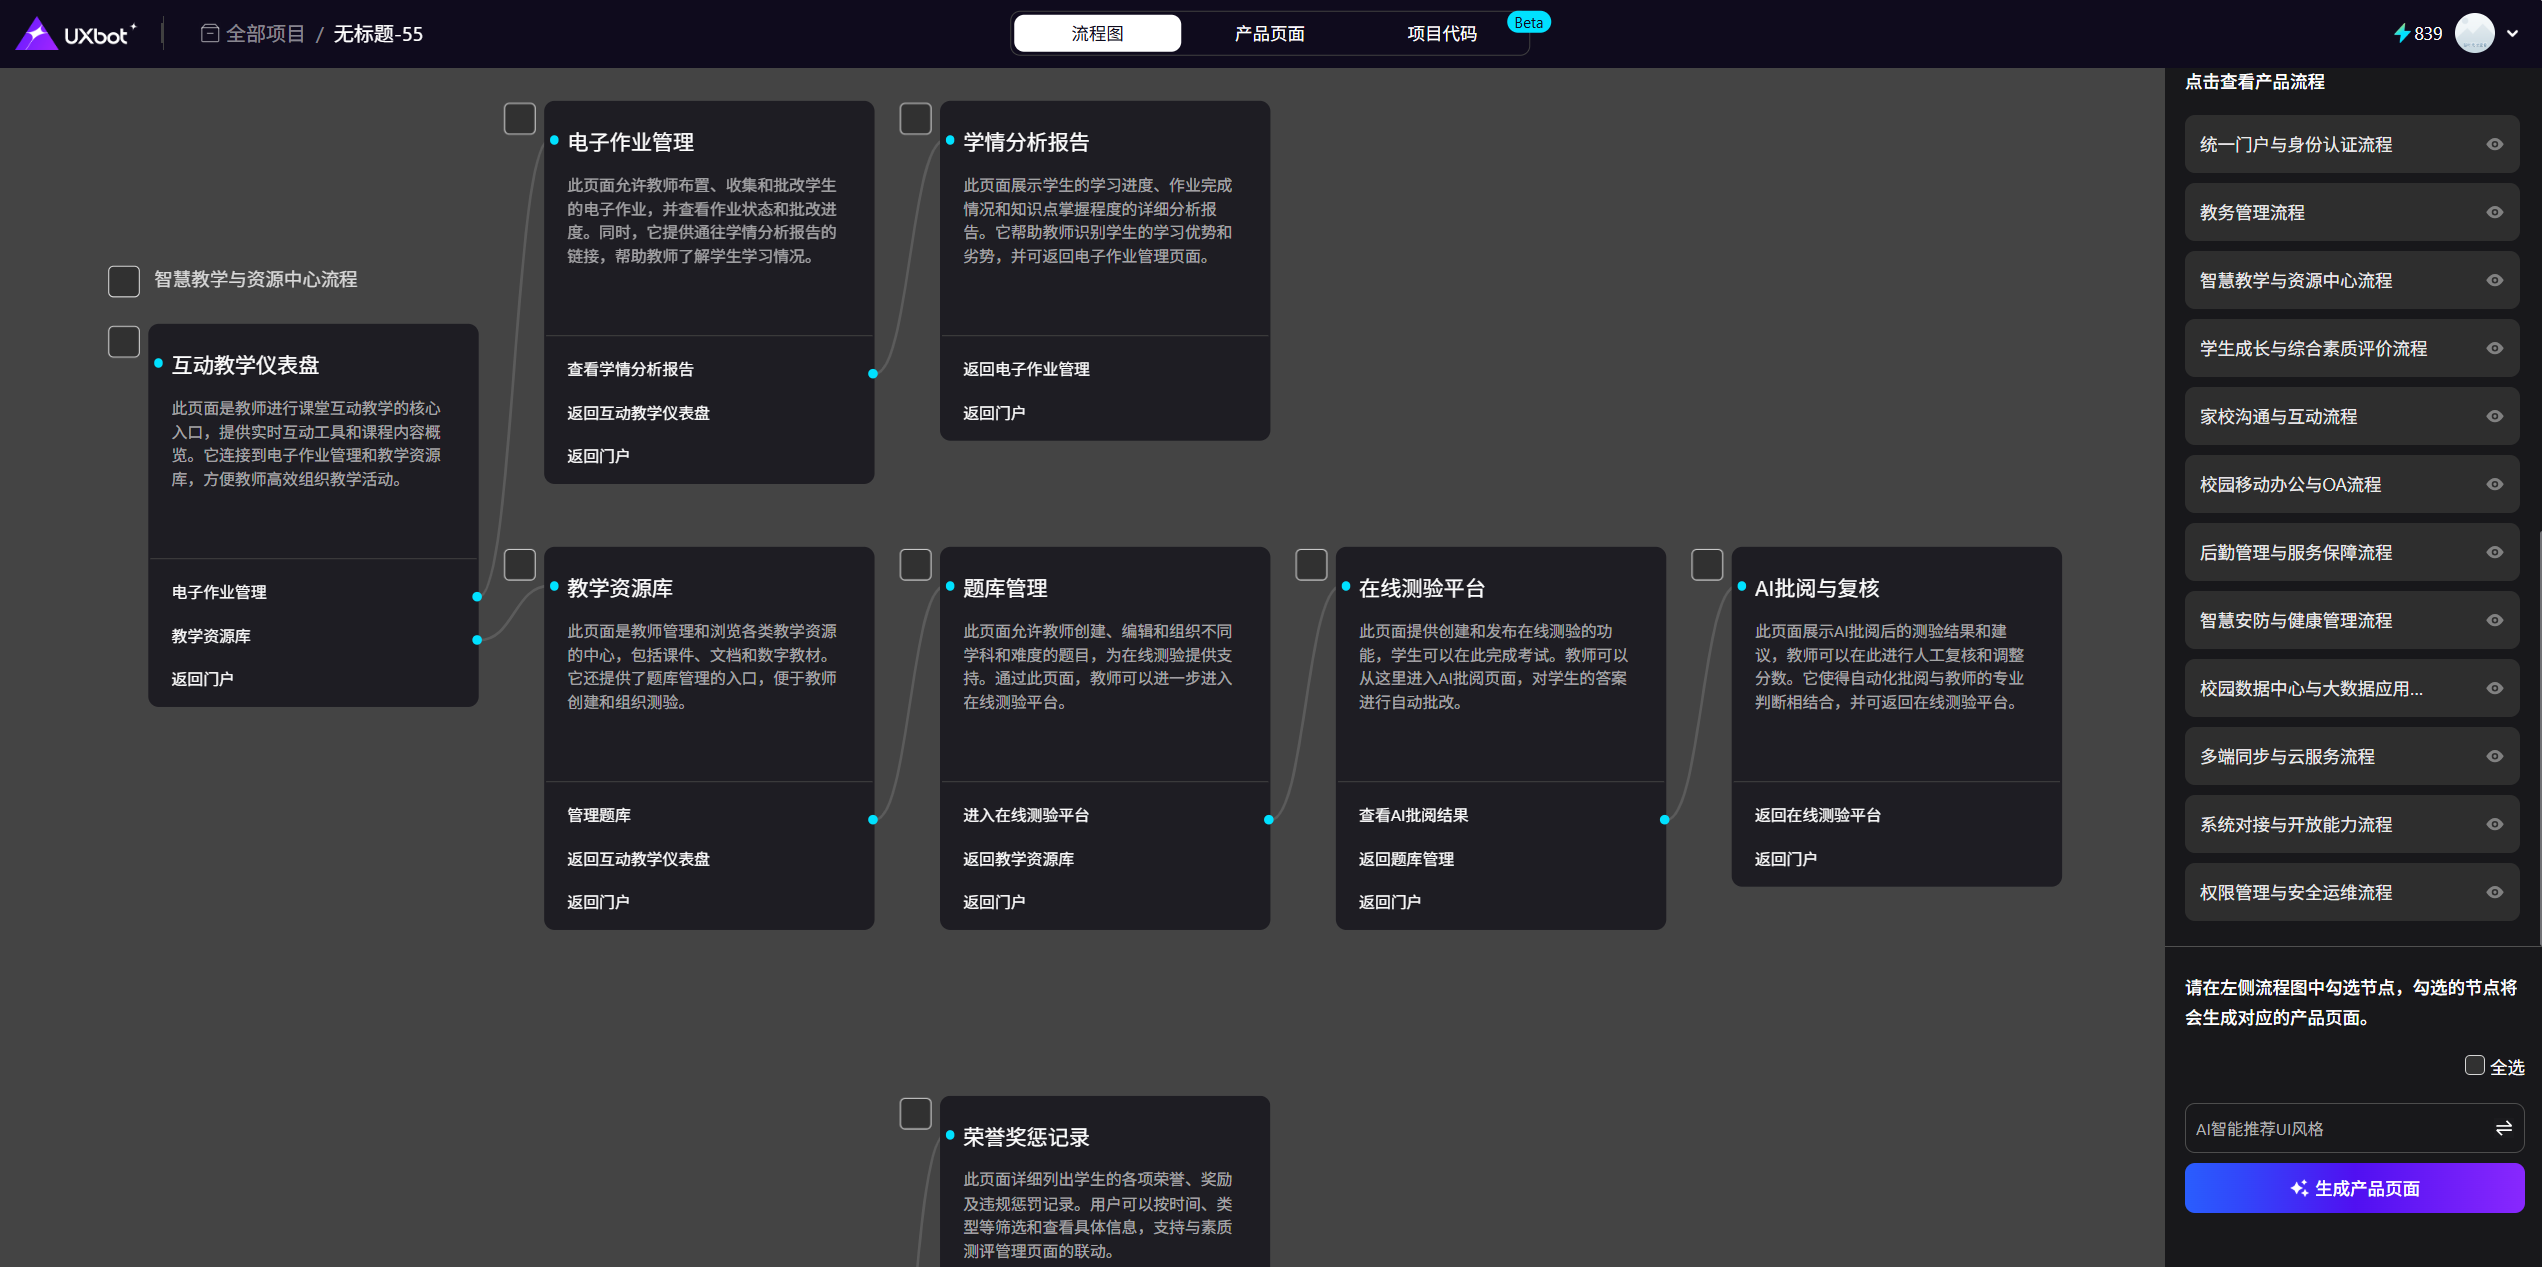Click 返回在线测验平台 in AI批阅与复核 card
This screenshot has width=2542, height=1267.
1817,815
